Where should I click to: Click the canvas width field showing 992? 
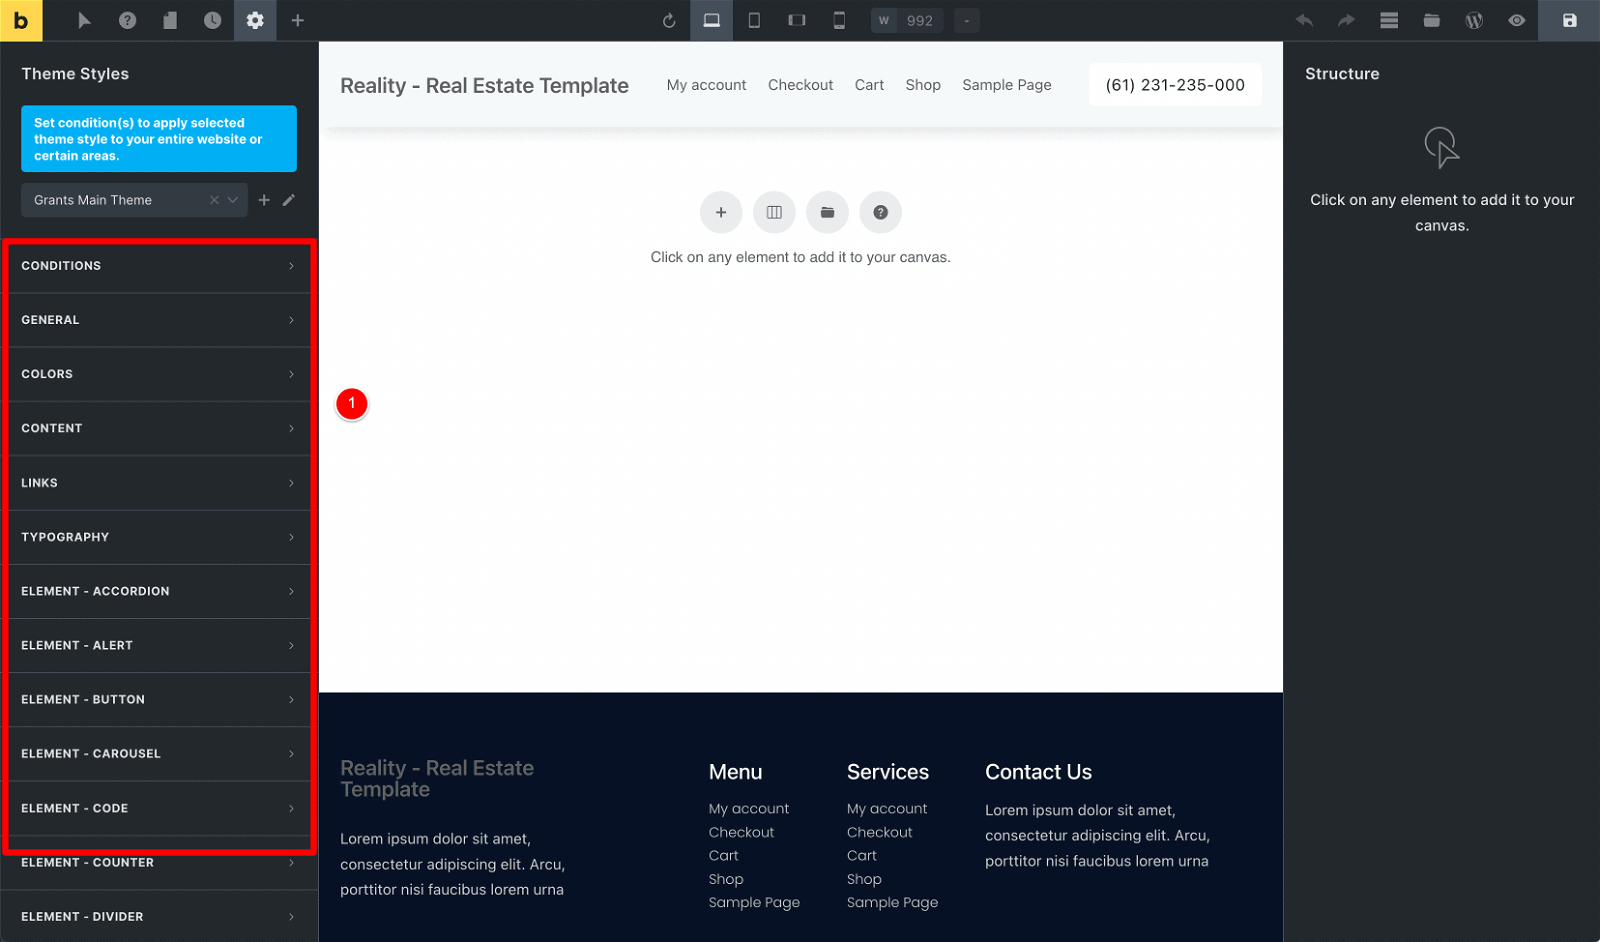[x=907, y=20]
